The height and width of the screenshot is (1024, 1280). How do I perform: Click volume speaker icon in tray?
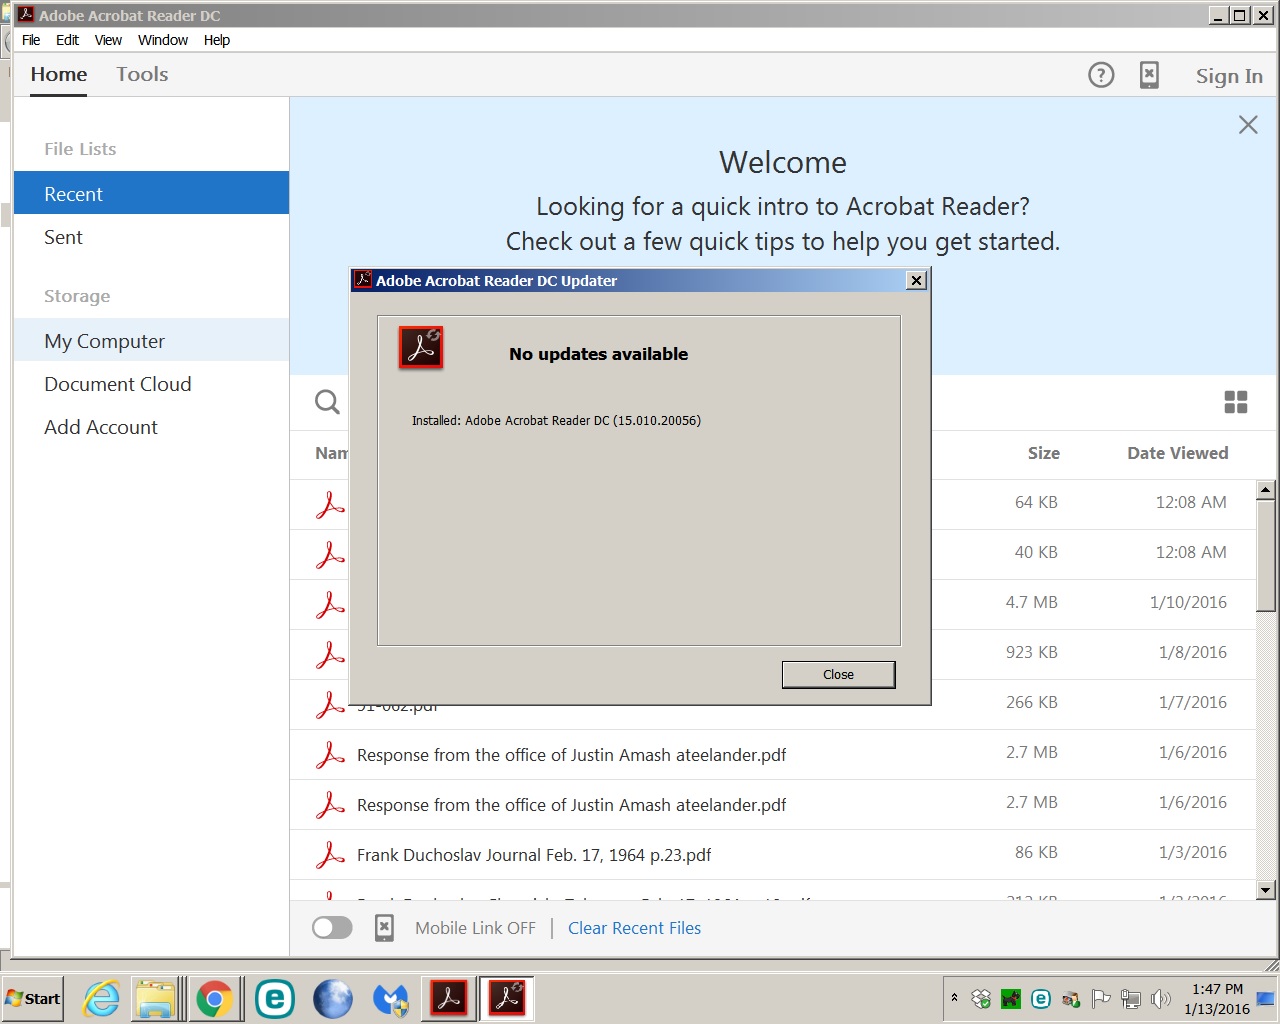tap(1160, 998)
